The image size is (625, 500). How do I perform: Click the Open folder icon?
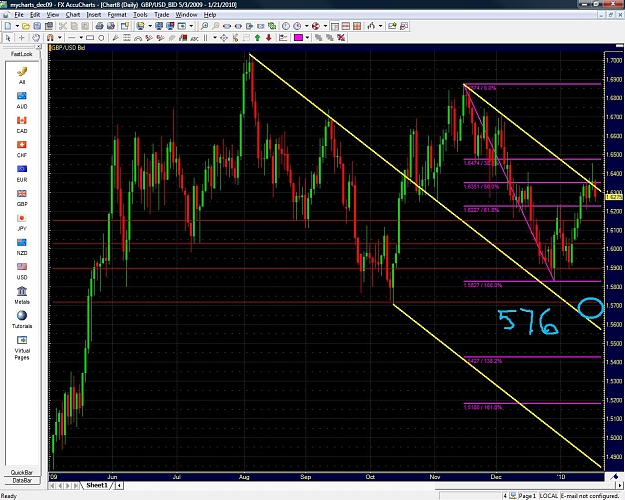coord(26,26)
